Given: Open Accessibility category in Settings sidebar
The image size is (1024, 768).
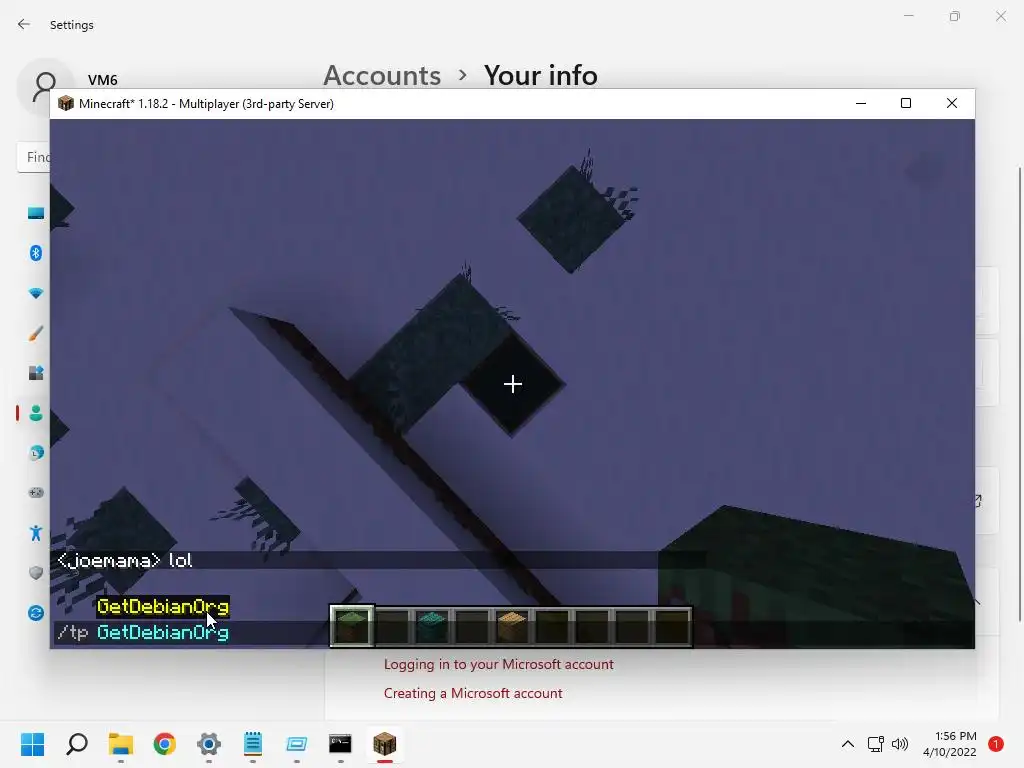Looking at the screenshot, I should tap(35, 533).
